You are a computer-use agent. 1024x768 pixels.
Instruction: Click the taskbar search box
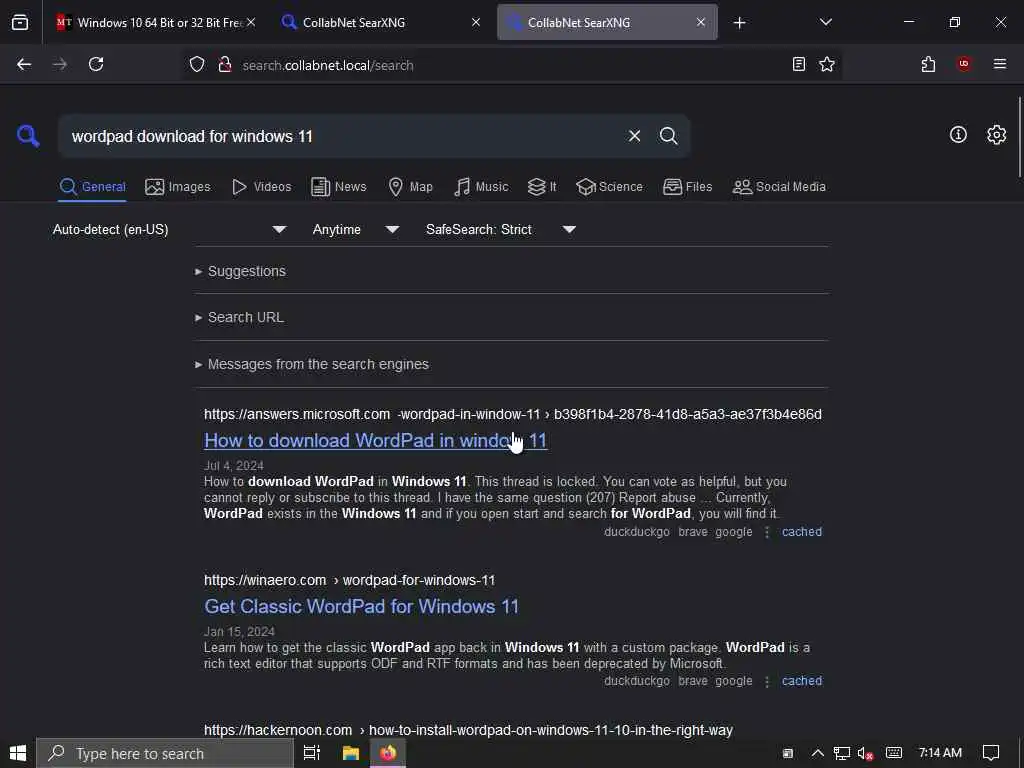pos(165,753)
